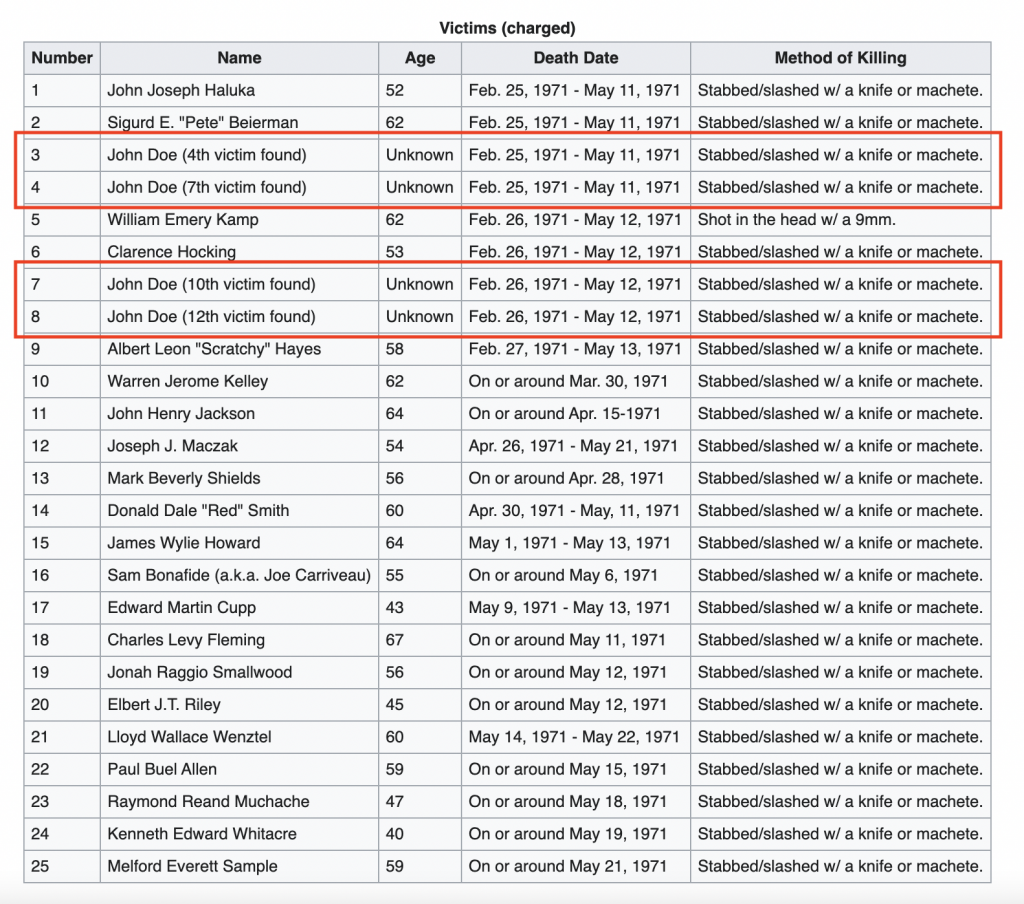
Task: Click the "Victims (charged)" table caption
Action: pos(507,28)
